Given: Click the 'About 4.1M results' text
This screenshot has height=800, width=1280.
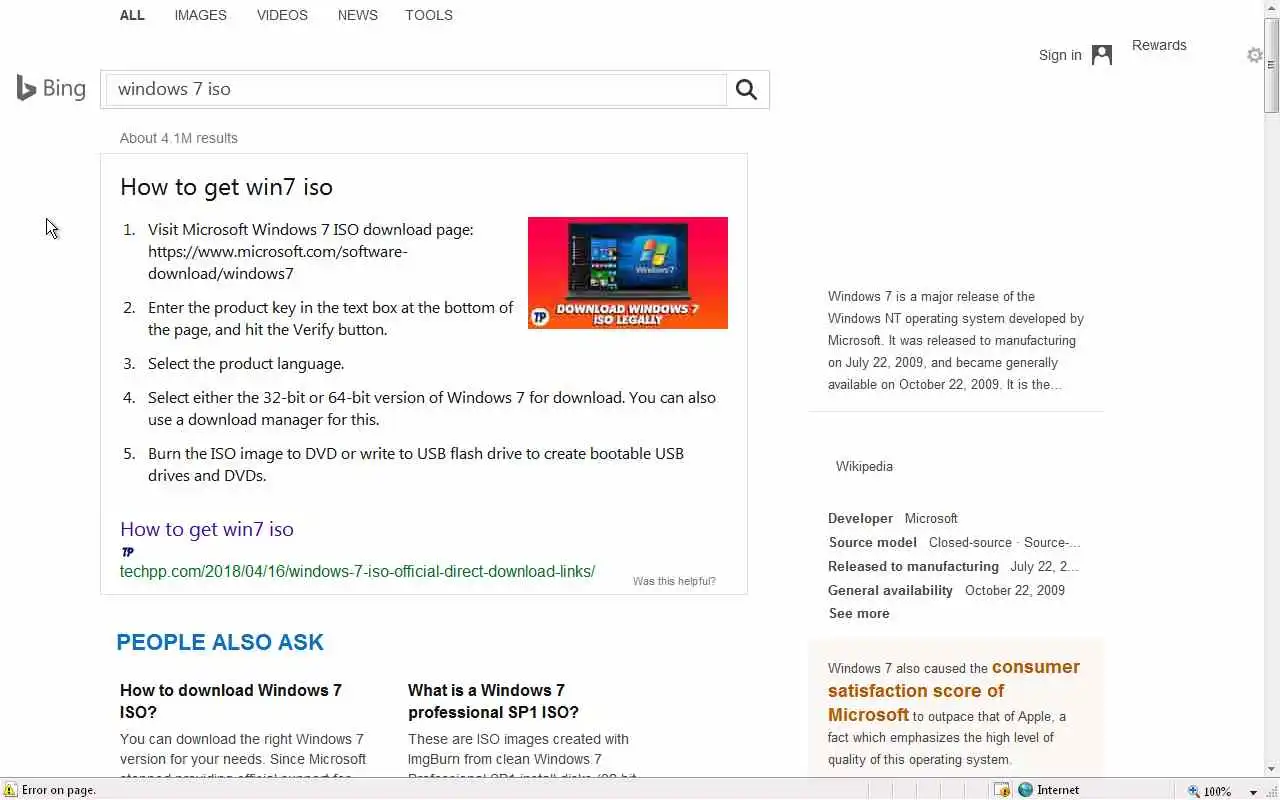Looking at the screenshot, I should coord(179,138).
